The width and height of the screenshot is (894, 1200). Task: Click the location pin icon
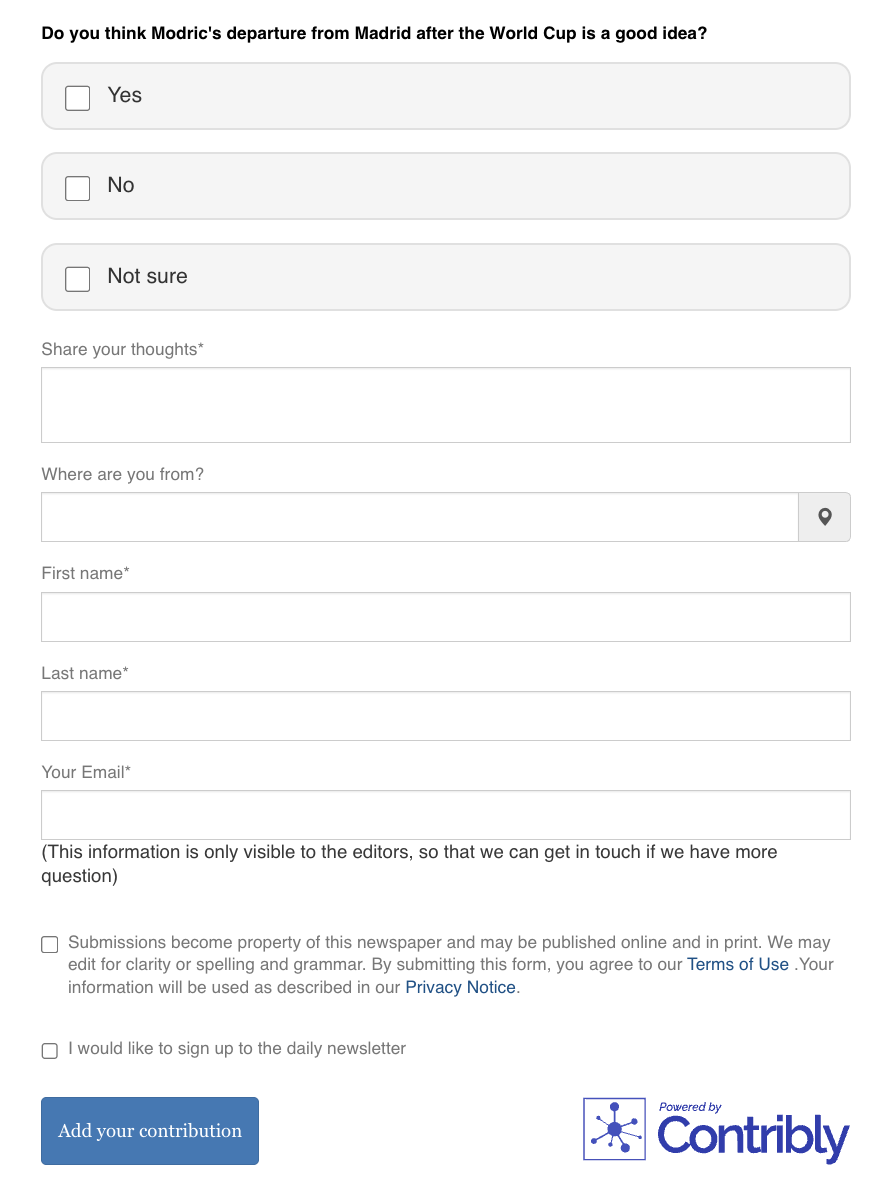point(824,517)
